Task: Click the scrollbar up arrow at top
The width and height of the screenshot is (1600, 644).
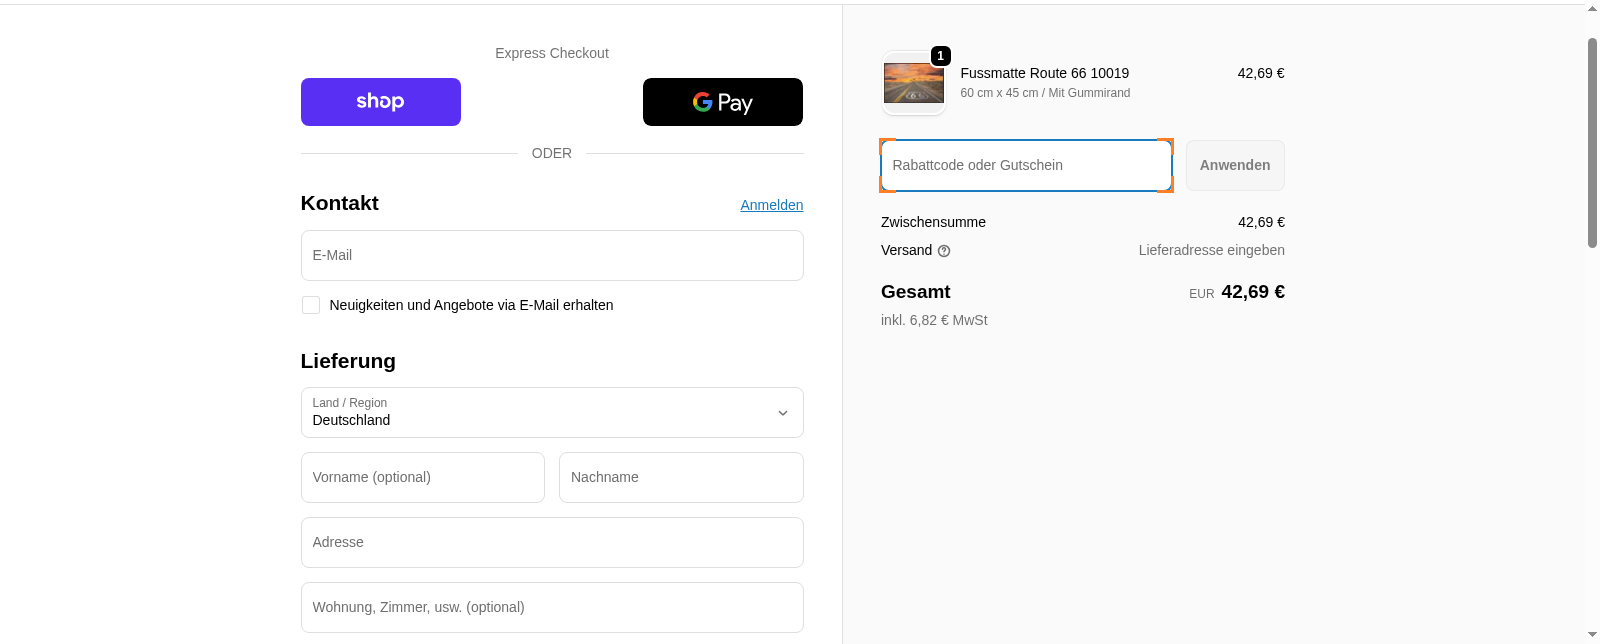Action: [x=1592, y=10]
